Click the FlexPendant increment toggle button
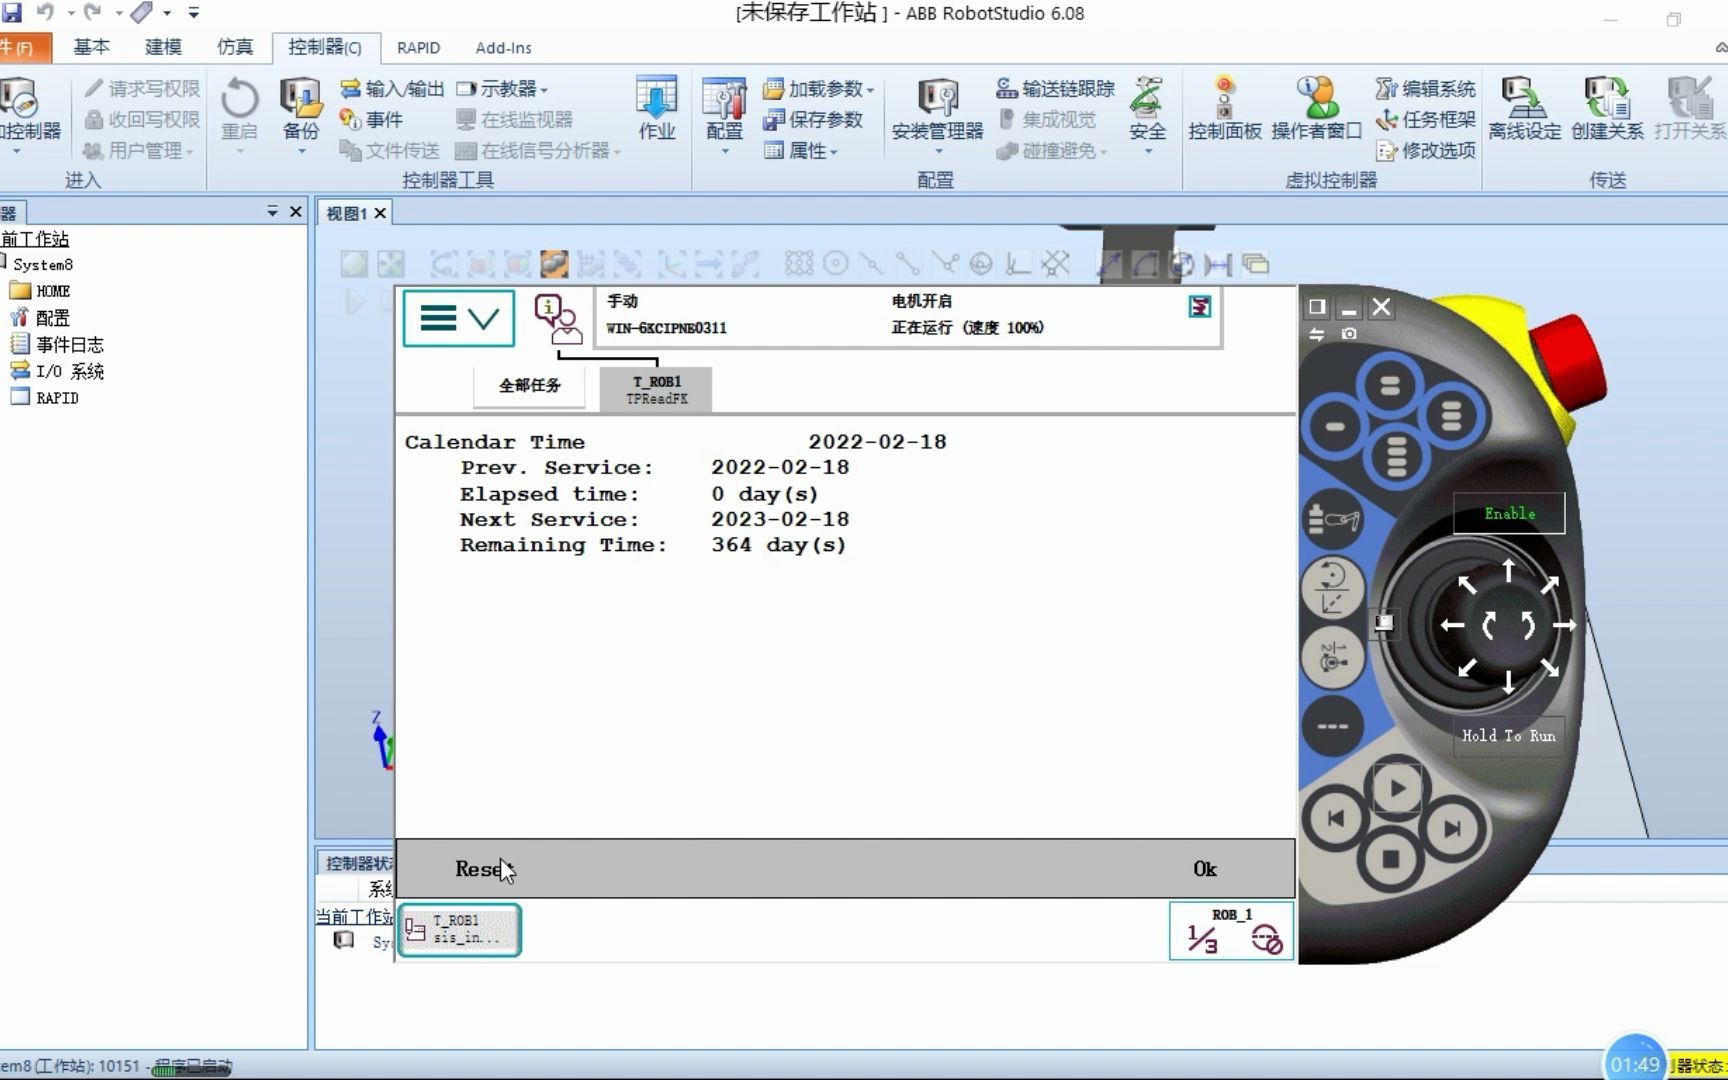The width and height of the screenshot is (1728, 1080). [x=1332, y=726]
